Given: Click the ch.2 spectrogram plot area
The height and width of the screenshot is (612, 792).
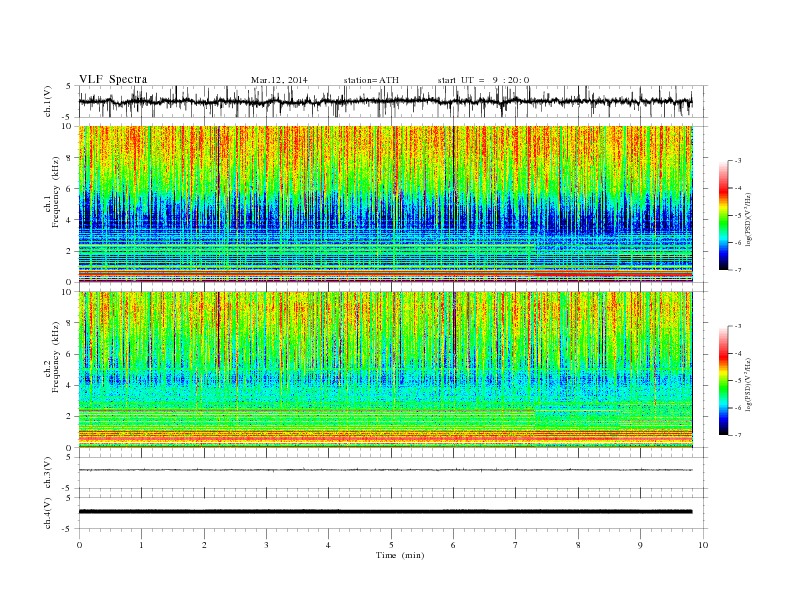Looking at the screenshot, I should click(385, 369).
